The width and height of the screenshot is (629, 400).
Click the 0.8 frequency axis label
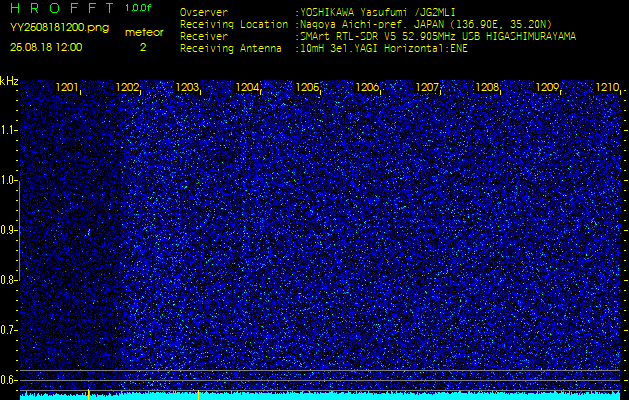8,280
